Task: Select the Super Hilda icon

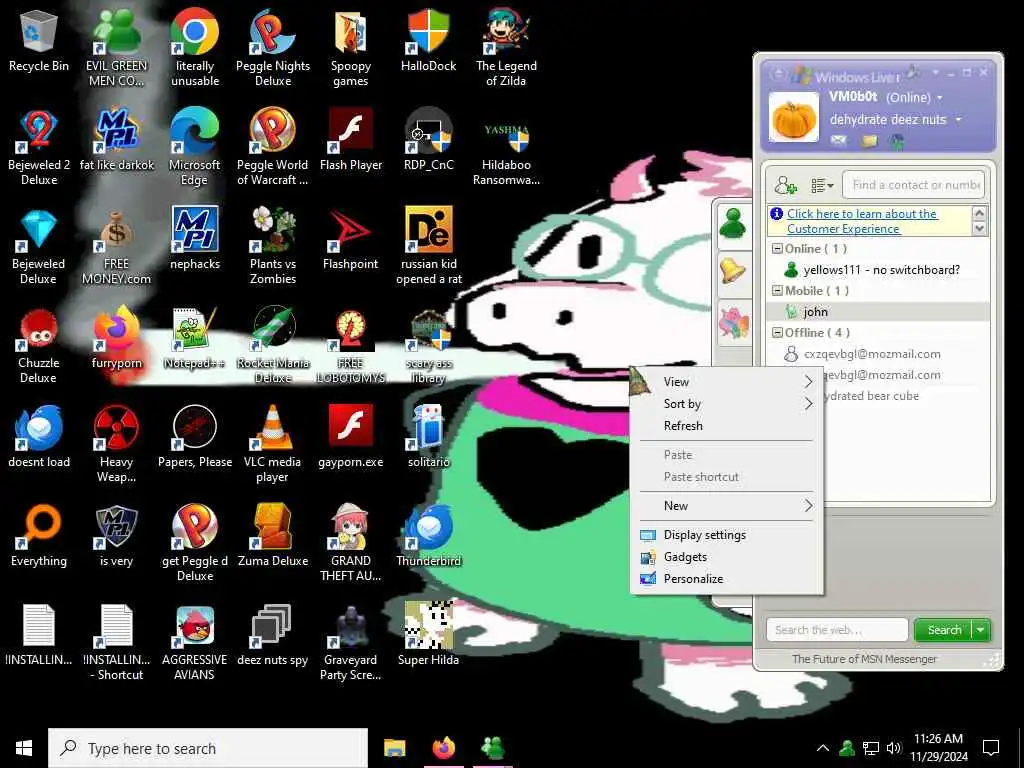Action: [x=428, y=635]
